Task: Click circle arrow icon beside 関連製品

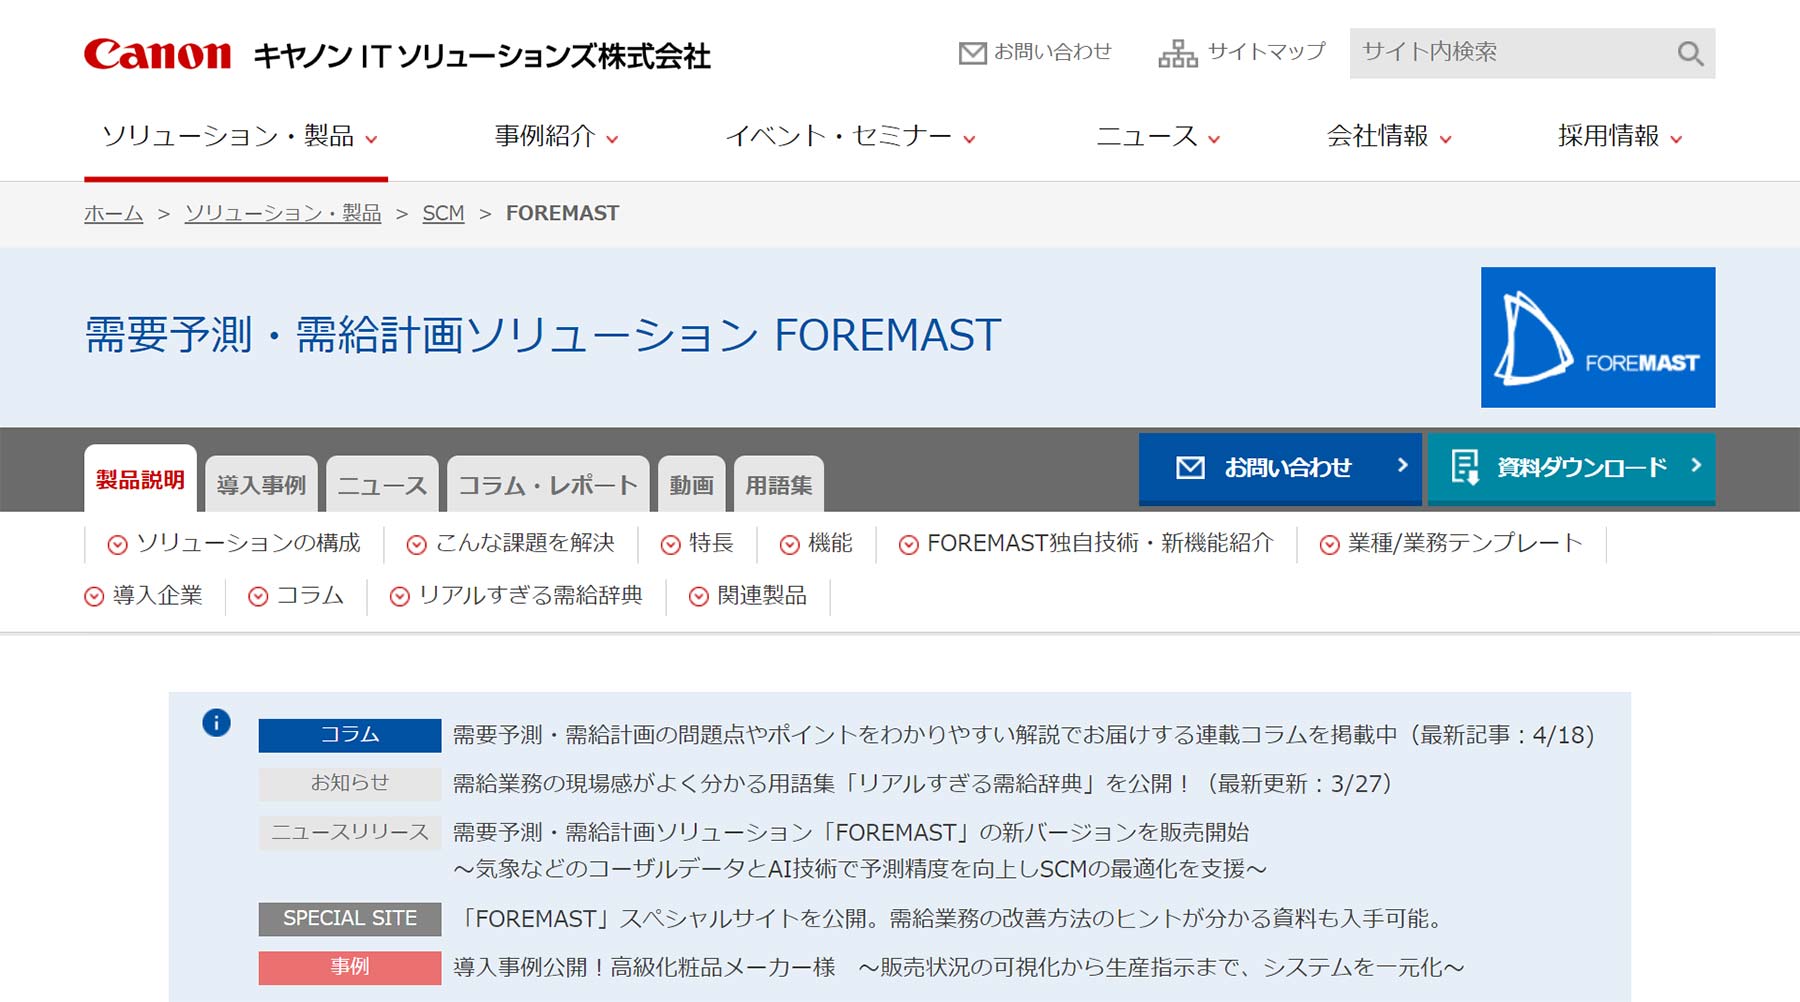Action: point(699,596)
